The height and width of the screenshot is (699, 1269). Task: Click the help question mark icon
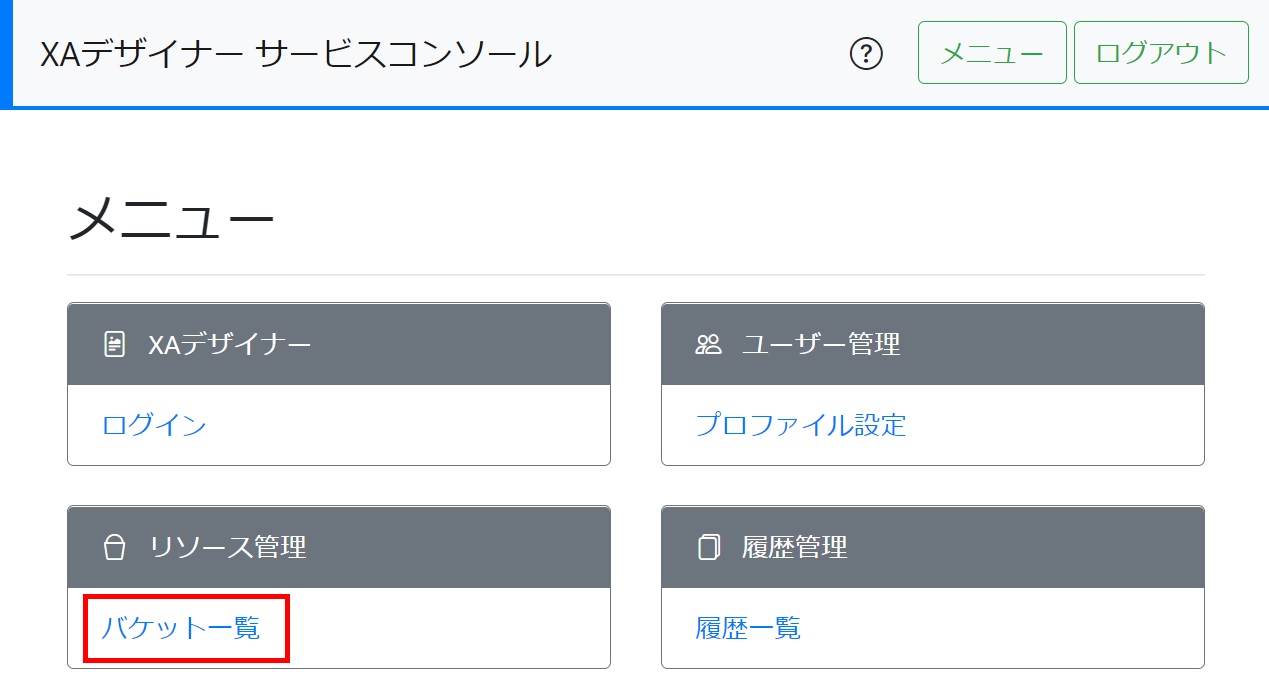866,54
